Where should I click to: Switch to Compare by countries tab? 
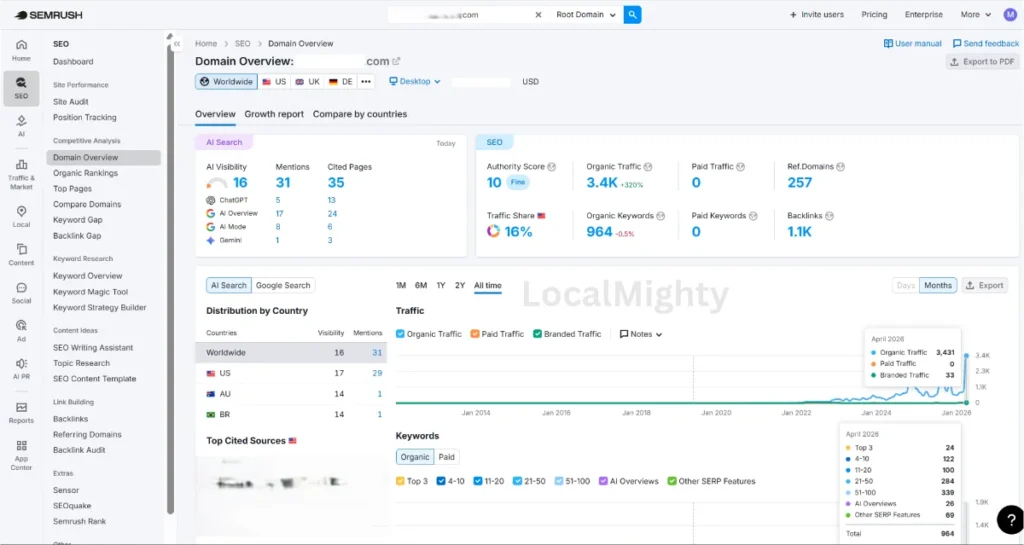point(360,114)
